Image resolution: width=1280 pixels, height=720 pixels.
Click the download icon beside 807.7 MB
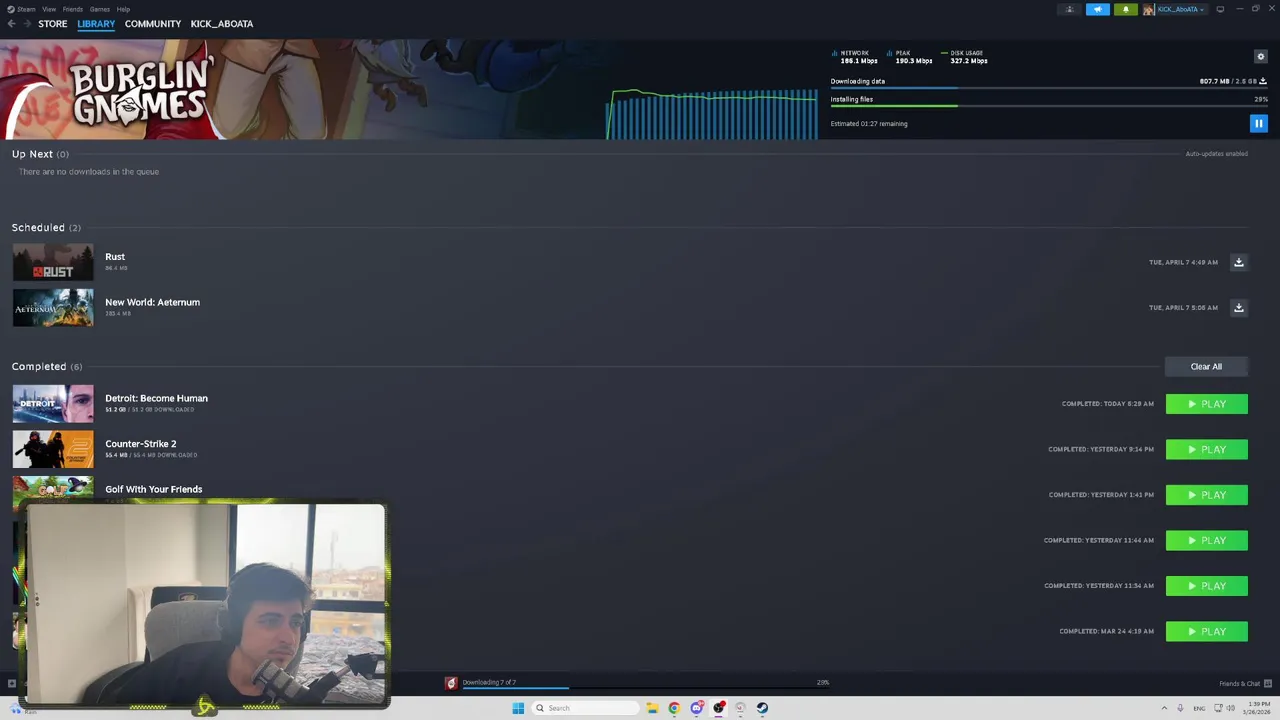pyautogui.click(x=1263, y=81)
